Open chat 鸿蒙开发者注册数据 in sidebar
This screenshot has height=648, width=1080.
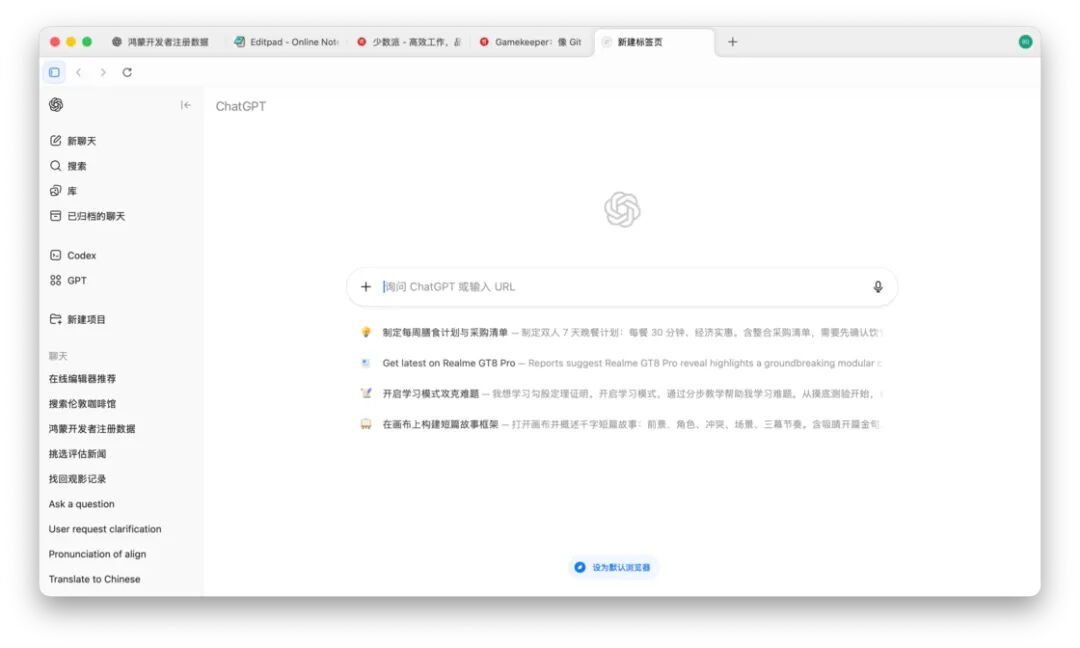(x=92, y=429)
